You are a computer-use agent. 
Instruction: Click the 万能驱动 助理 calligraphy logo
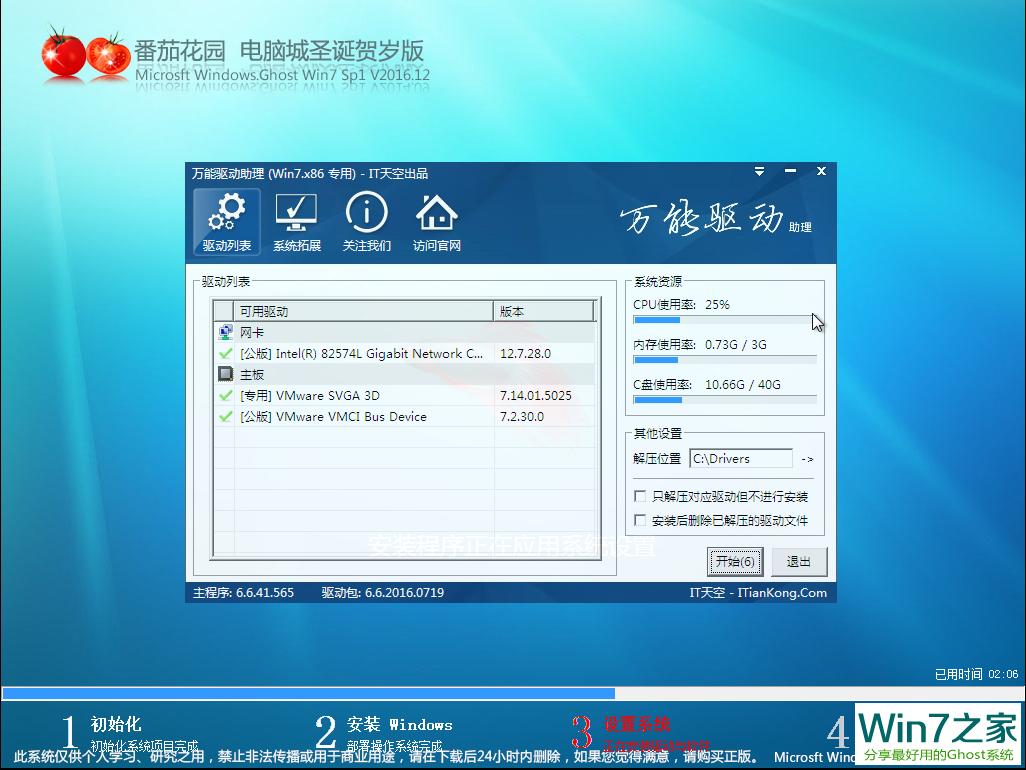[716, 219]
